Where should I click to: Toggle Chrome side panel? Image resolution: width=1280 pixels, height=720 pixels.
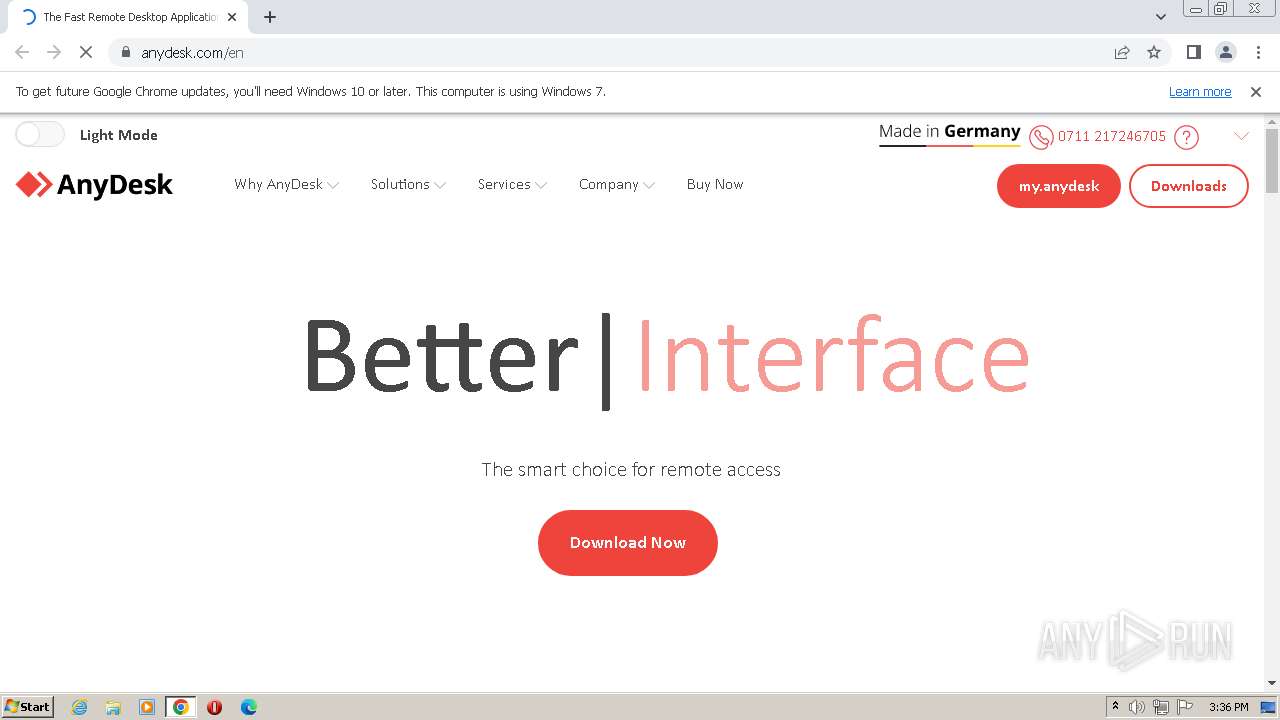point(1194,52)
